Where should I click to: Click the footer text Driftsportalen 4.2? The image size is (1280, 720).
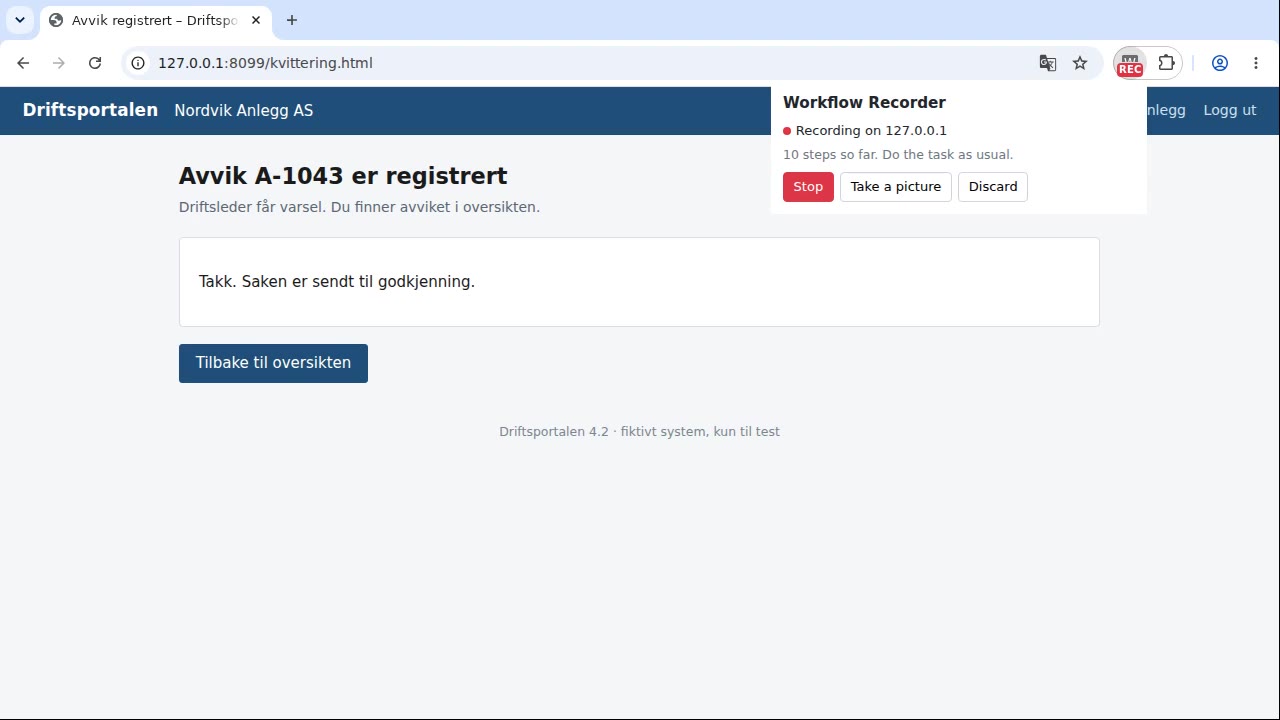(554, 432)
